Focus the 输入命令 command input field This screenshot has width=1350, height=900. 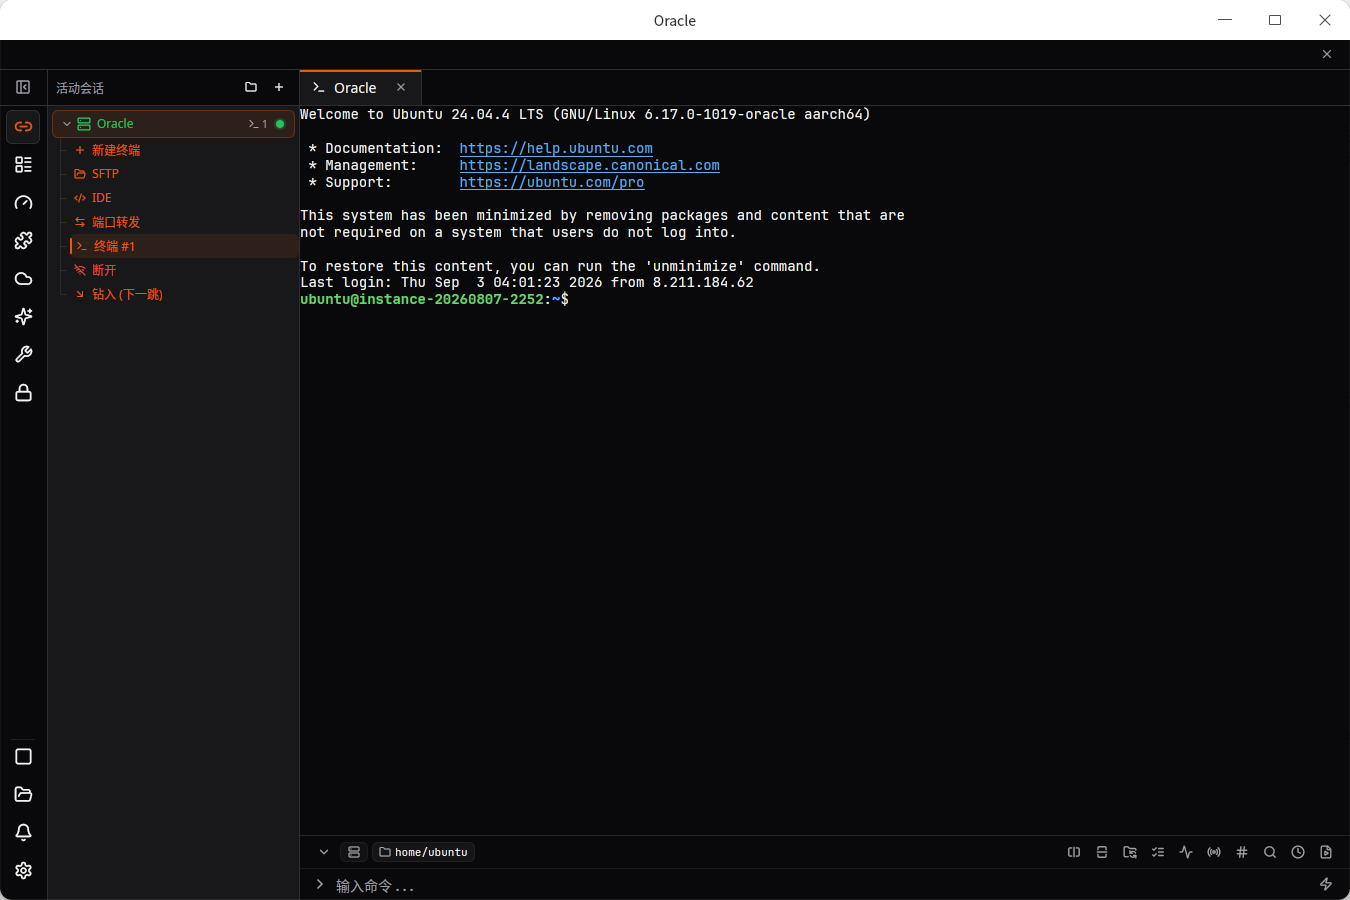(x=820, y=885)
